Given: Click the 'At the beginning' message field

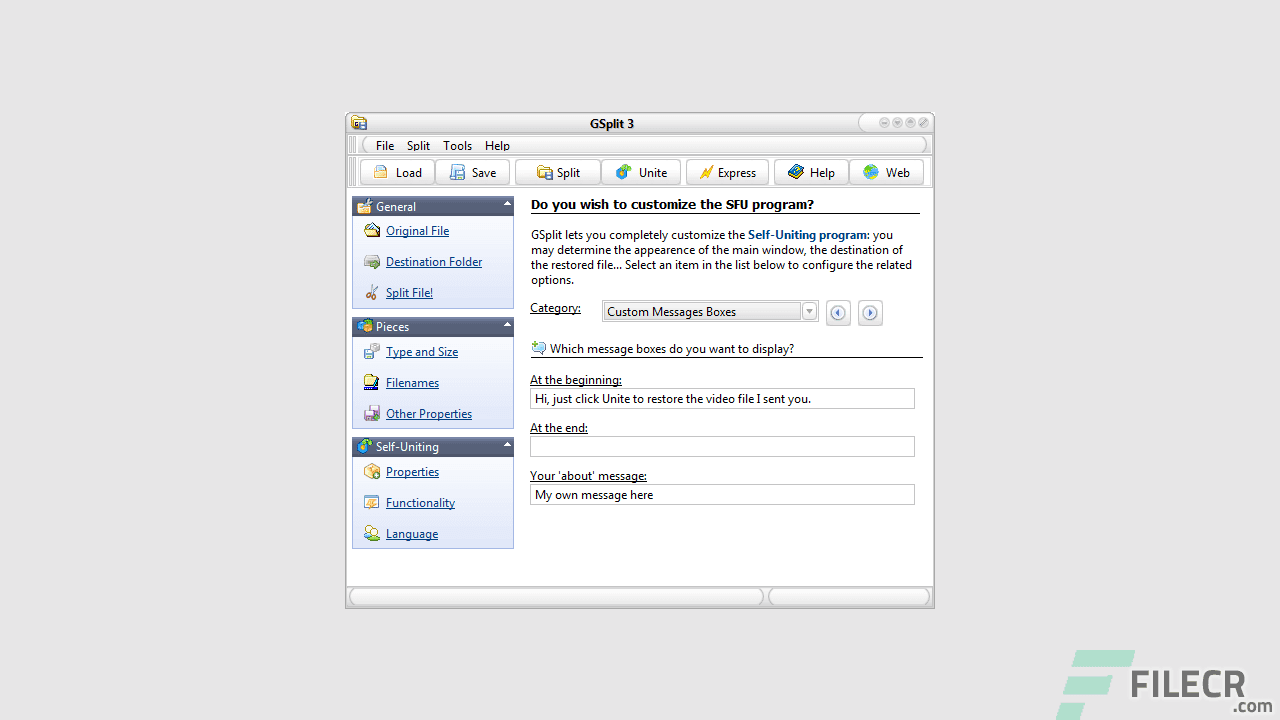Looking at the screenshot, I should coord(722,398).
